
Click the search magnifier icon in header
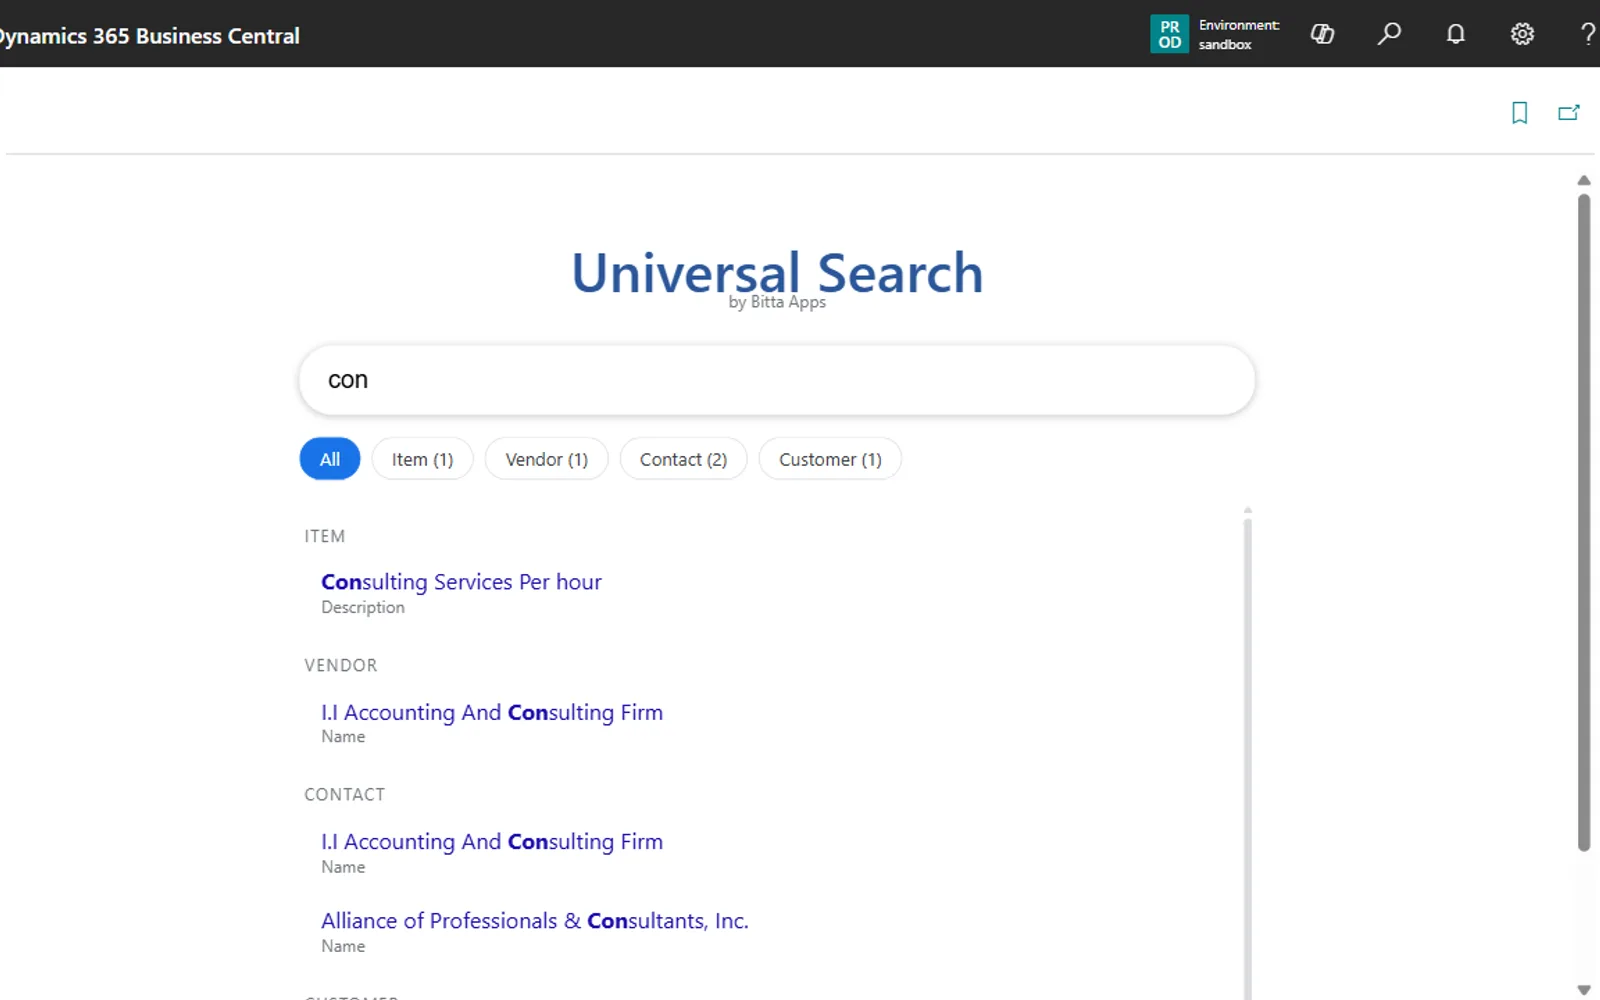[1389, 34]
